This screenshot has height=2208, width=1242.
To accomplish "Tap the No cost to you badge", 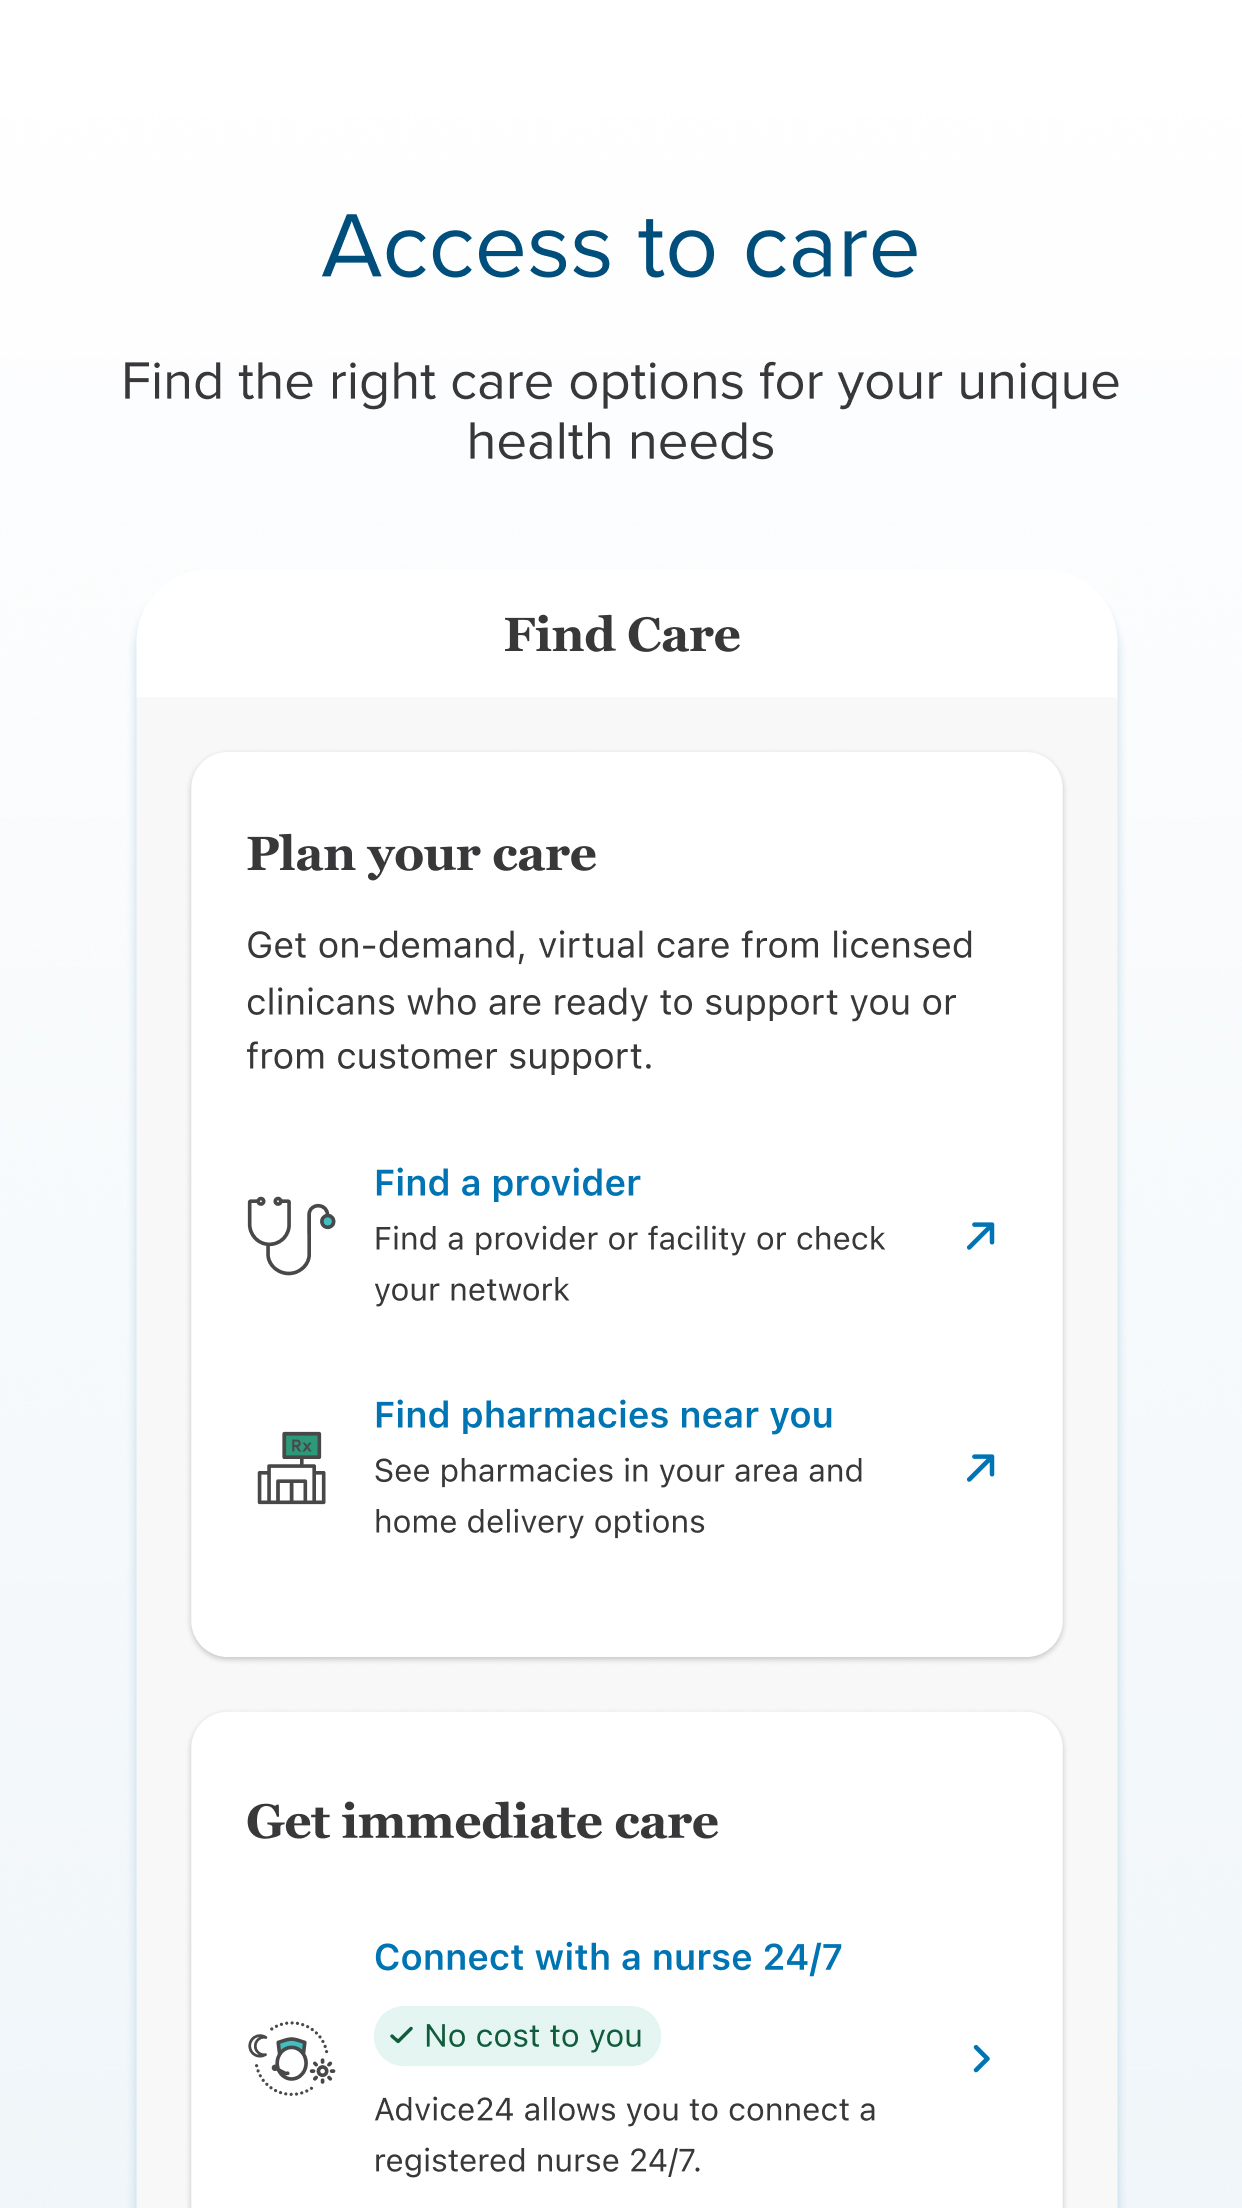I will [517, 2035].
